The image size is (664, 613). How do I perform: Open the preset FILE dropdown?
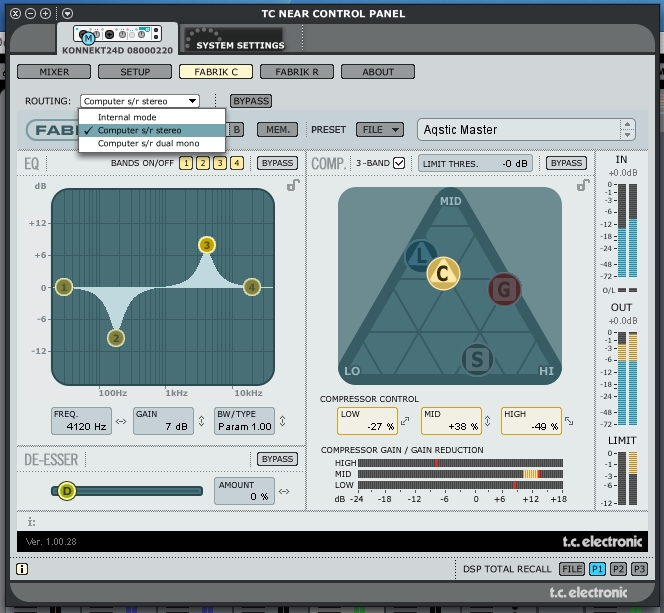[380, 130]
